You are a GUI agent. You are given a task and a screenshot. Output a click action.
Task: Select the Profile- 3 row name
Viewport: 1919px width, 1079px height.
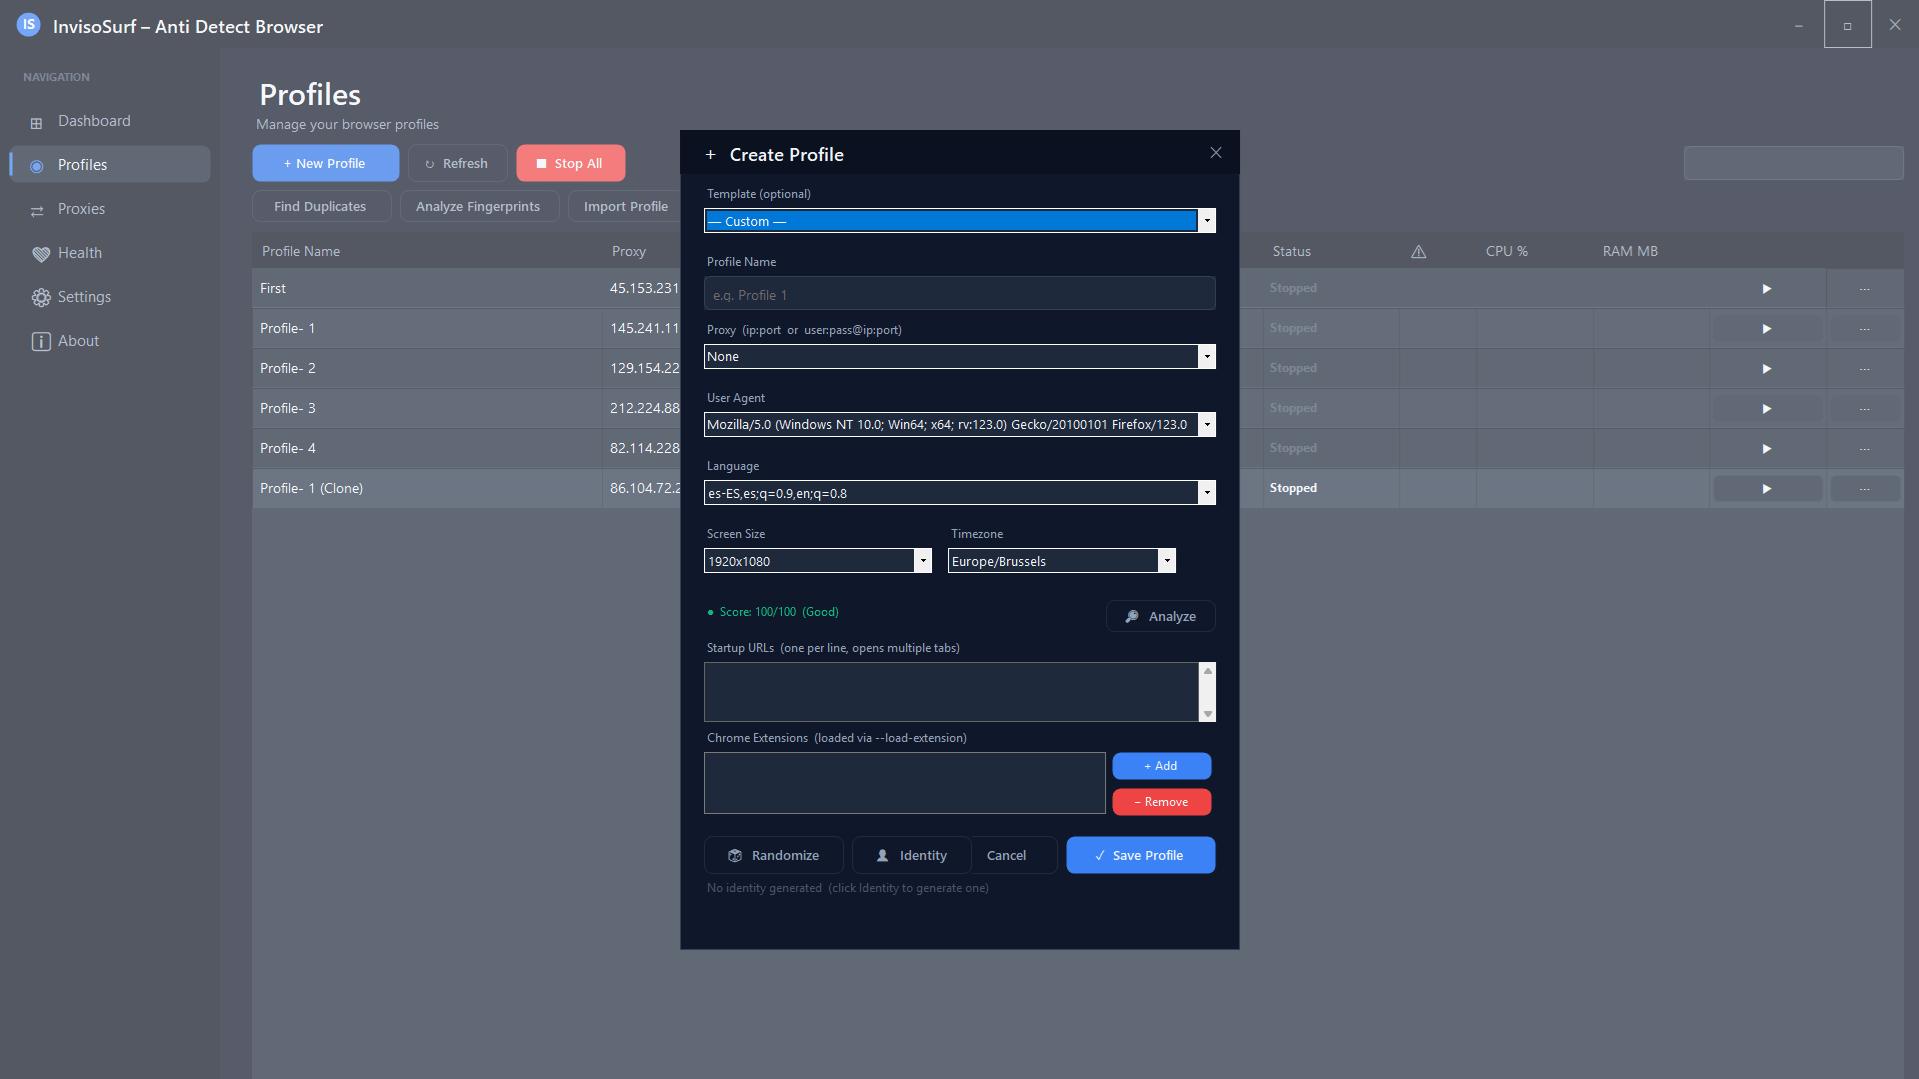point(287,408)
